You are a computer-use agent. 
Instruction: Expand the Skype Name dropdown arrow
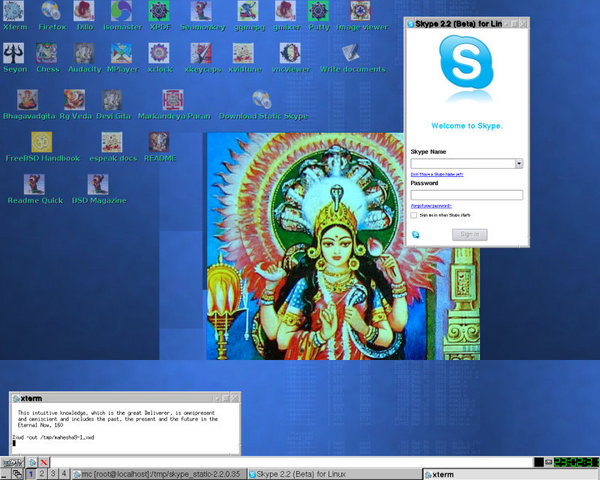tap(519, 163)
